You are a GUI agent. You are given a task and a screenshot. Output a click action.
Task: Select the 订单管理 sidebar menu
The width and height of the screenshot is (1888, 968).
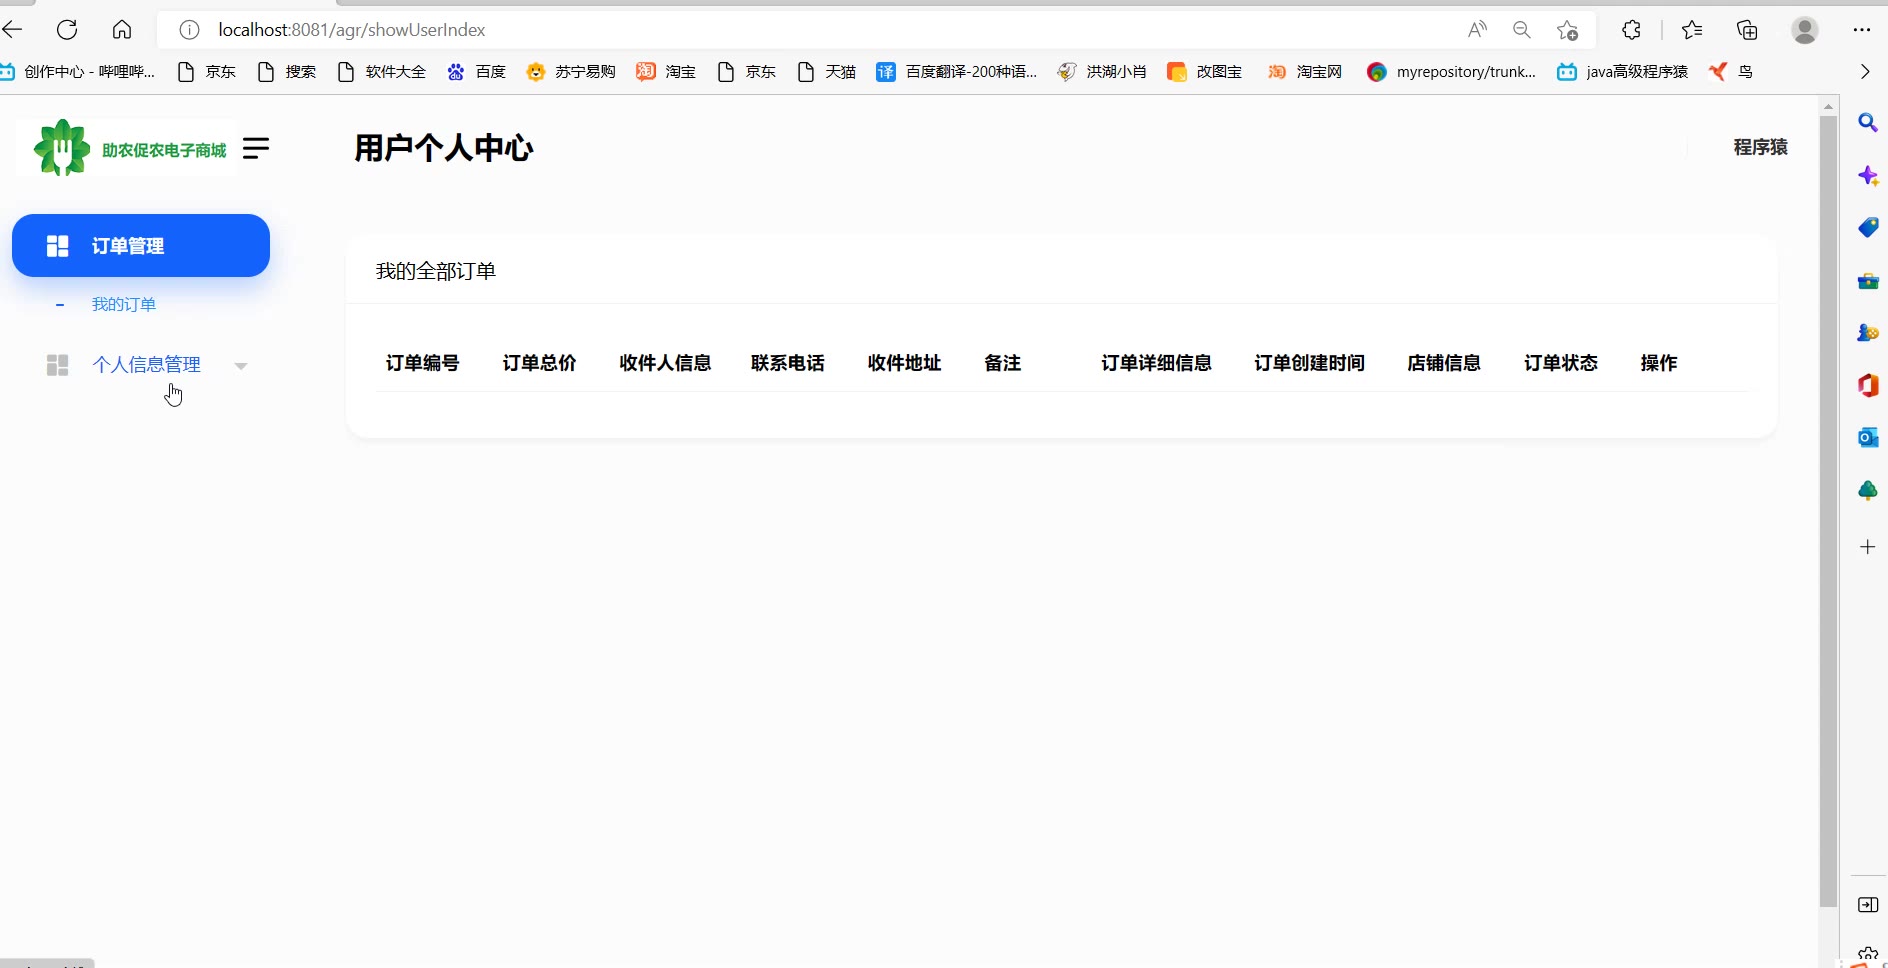point(141,245)
